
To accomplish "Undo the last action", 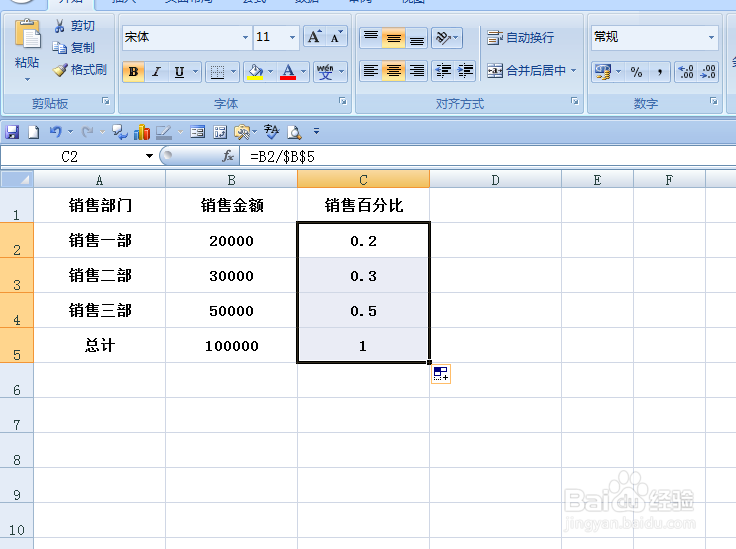I will pyautogui.click(x=56, y=132).
